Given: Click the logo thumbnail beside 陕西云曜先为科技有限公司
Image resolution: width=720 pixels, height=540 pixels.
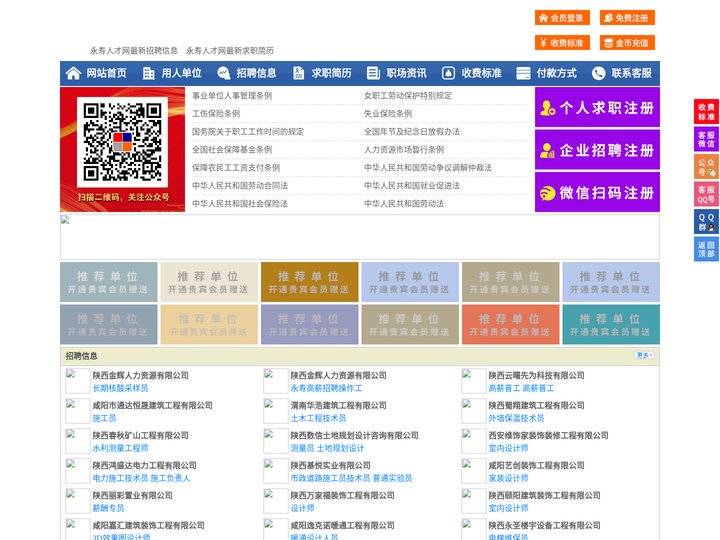Looking at the screenshot, I should (x=473, y=381).
